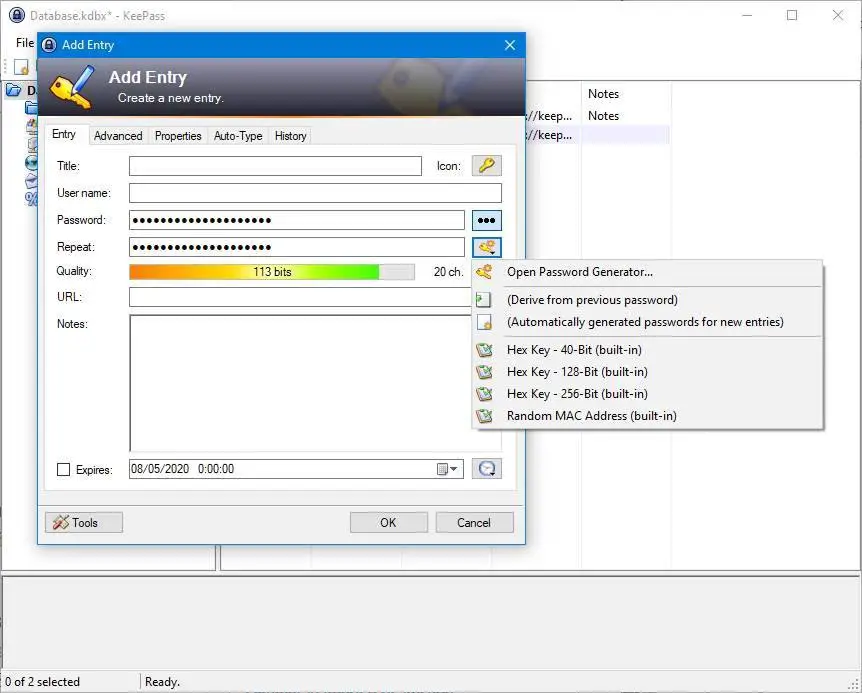The width and height of the screenshot is (862, 693).
Task: Click the Hex Key 256-Bit icon
Action: (484, 393)
